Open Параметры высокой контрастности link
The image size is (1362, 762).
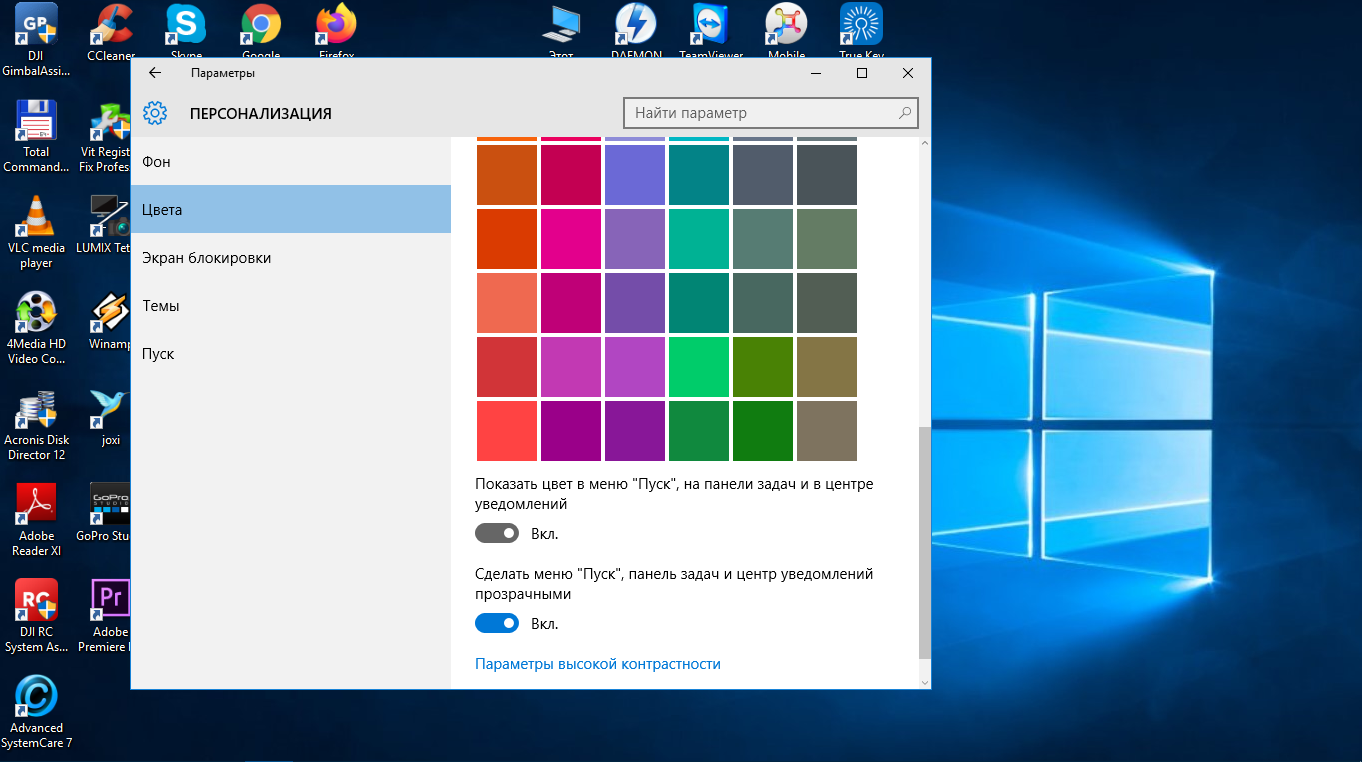[597, 664]
